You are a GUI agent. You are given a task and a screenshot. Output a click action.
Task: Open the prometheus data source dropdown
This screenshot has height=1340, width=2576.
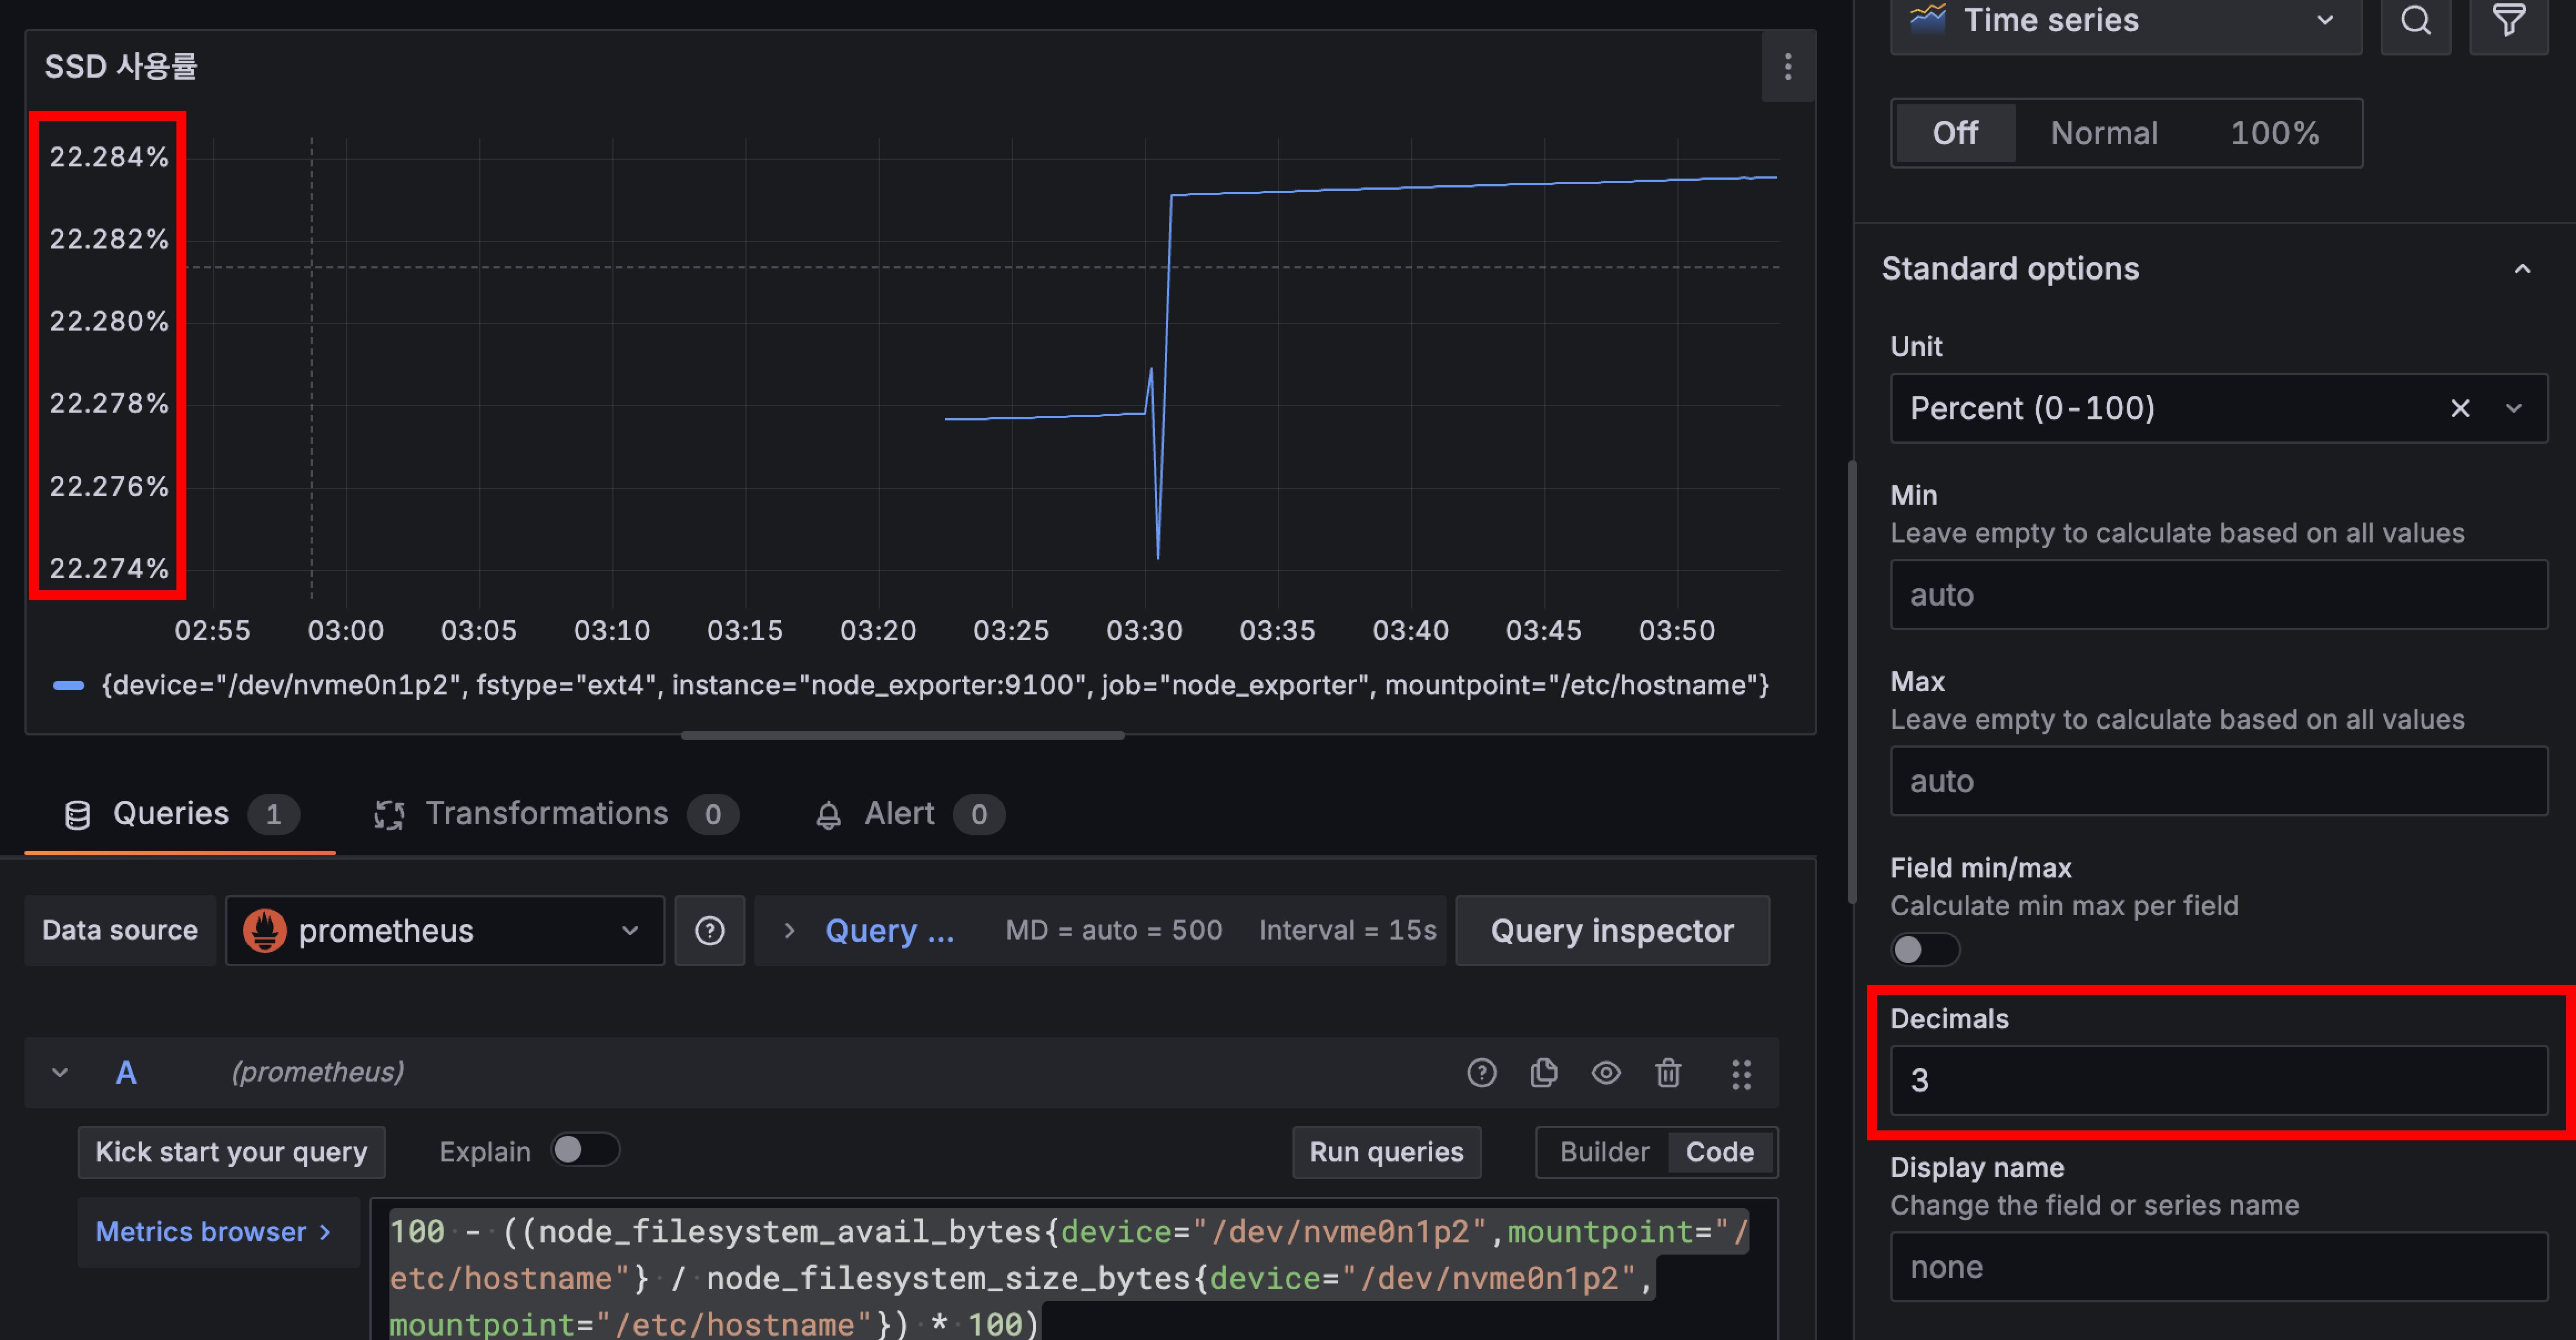tap(444, 931)
